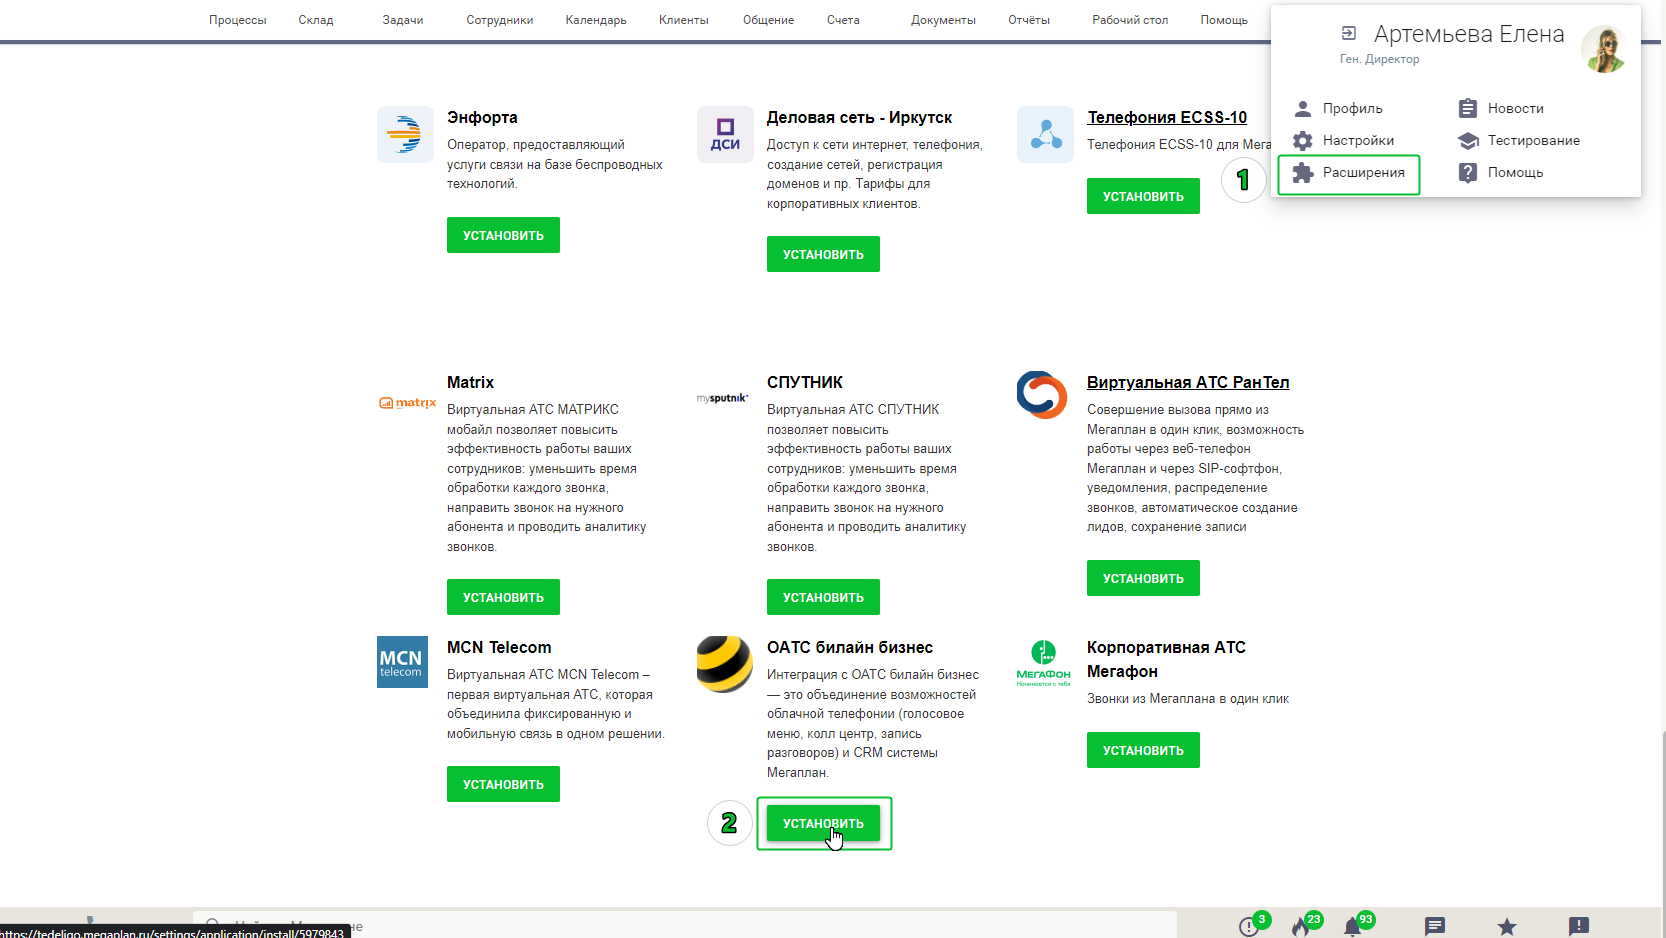This screenshot has height=938, width=1666.
Task: Open Настройки from the user menu
Action: click(x=1358, y=140)
